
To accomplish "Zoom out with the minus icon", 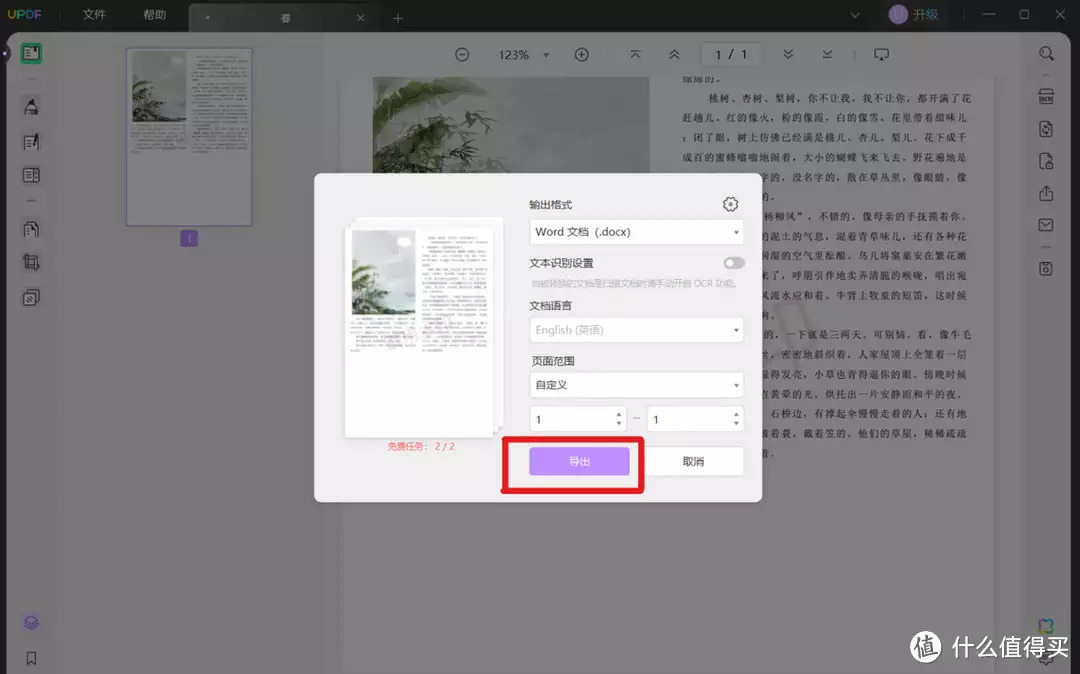I will click(x=462, y=54).
